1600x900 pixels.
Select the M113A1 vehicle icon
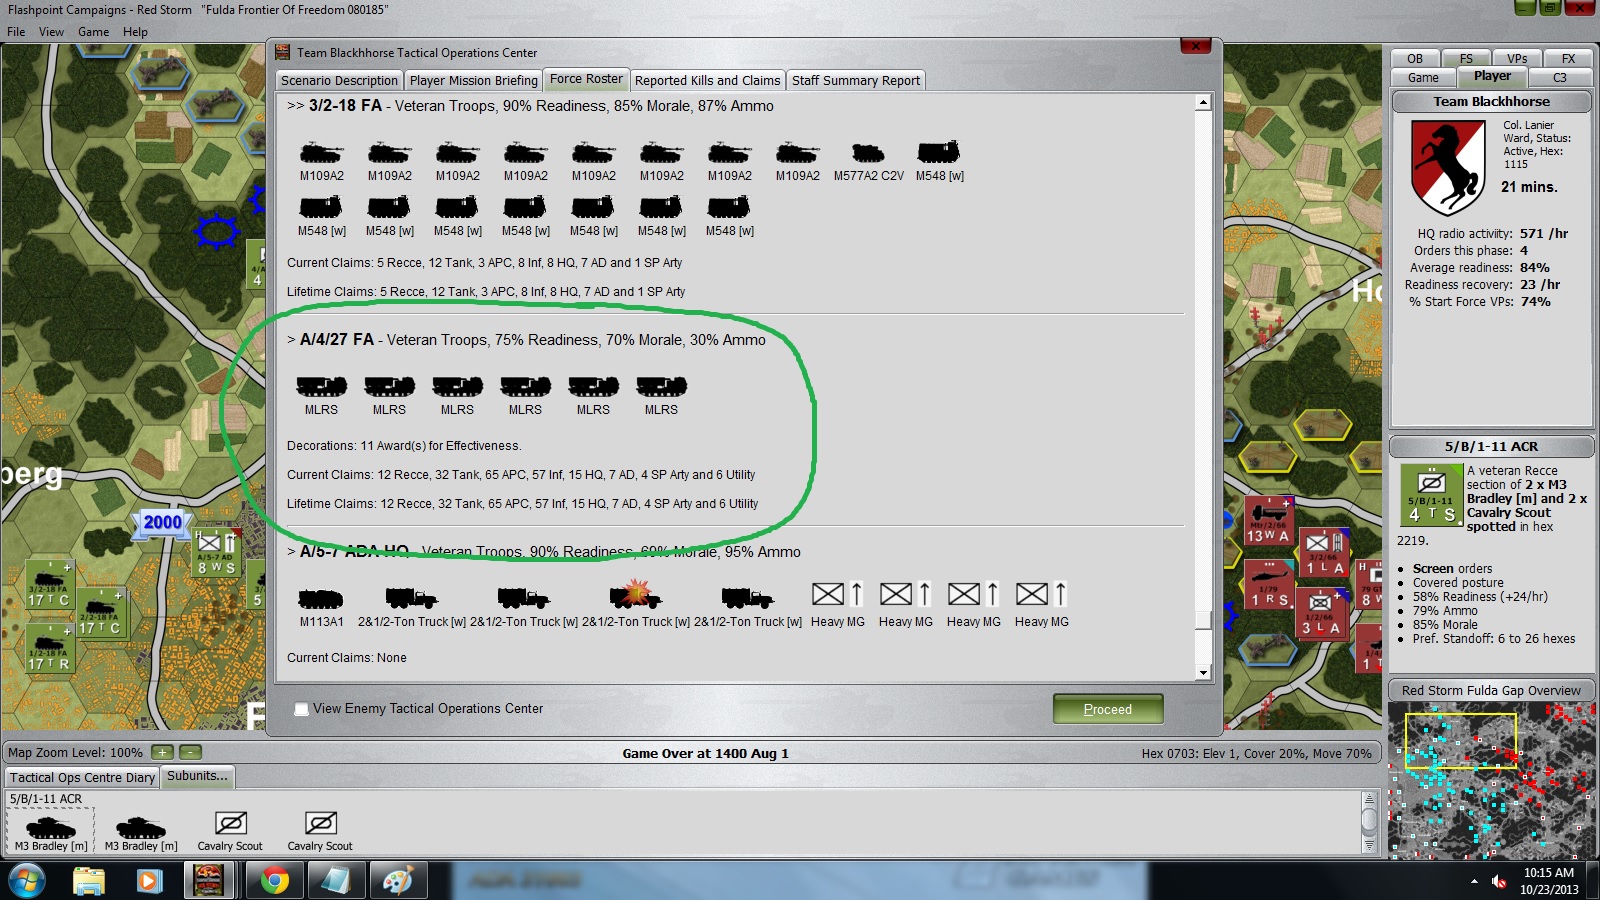[321, 598]
